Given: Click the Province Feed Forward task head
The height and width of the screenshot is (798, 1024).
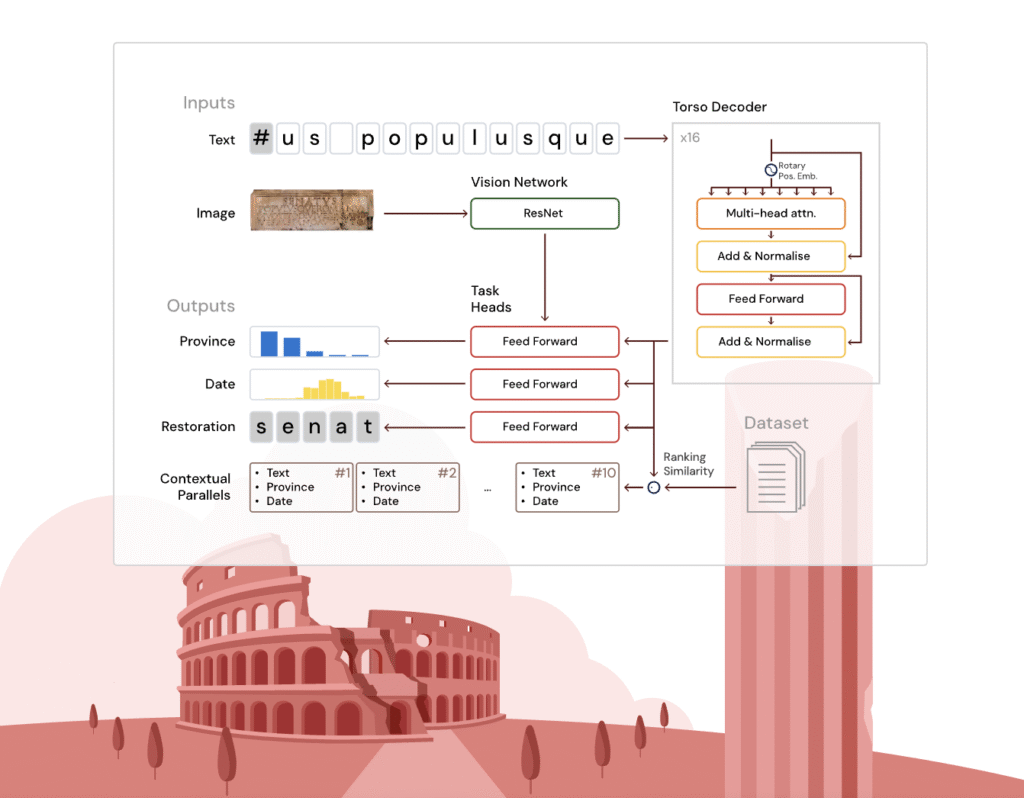Looking at the screenshot, I should 544,341.
